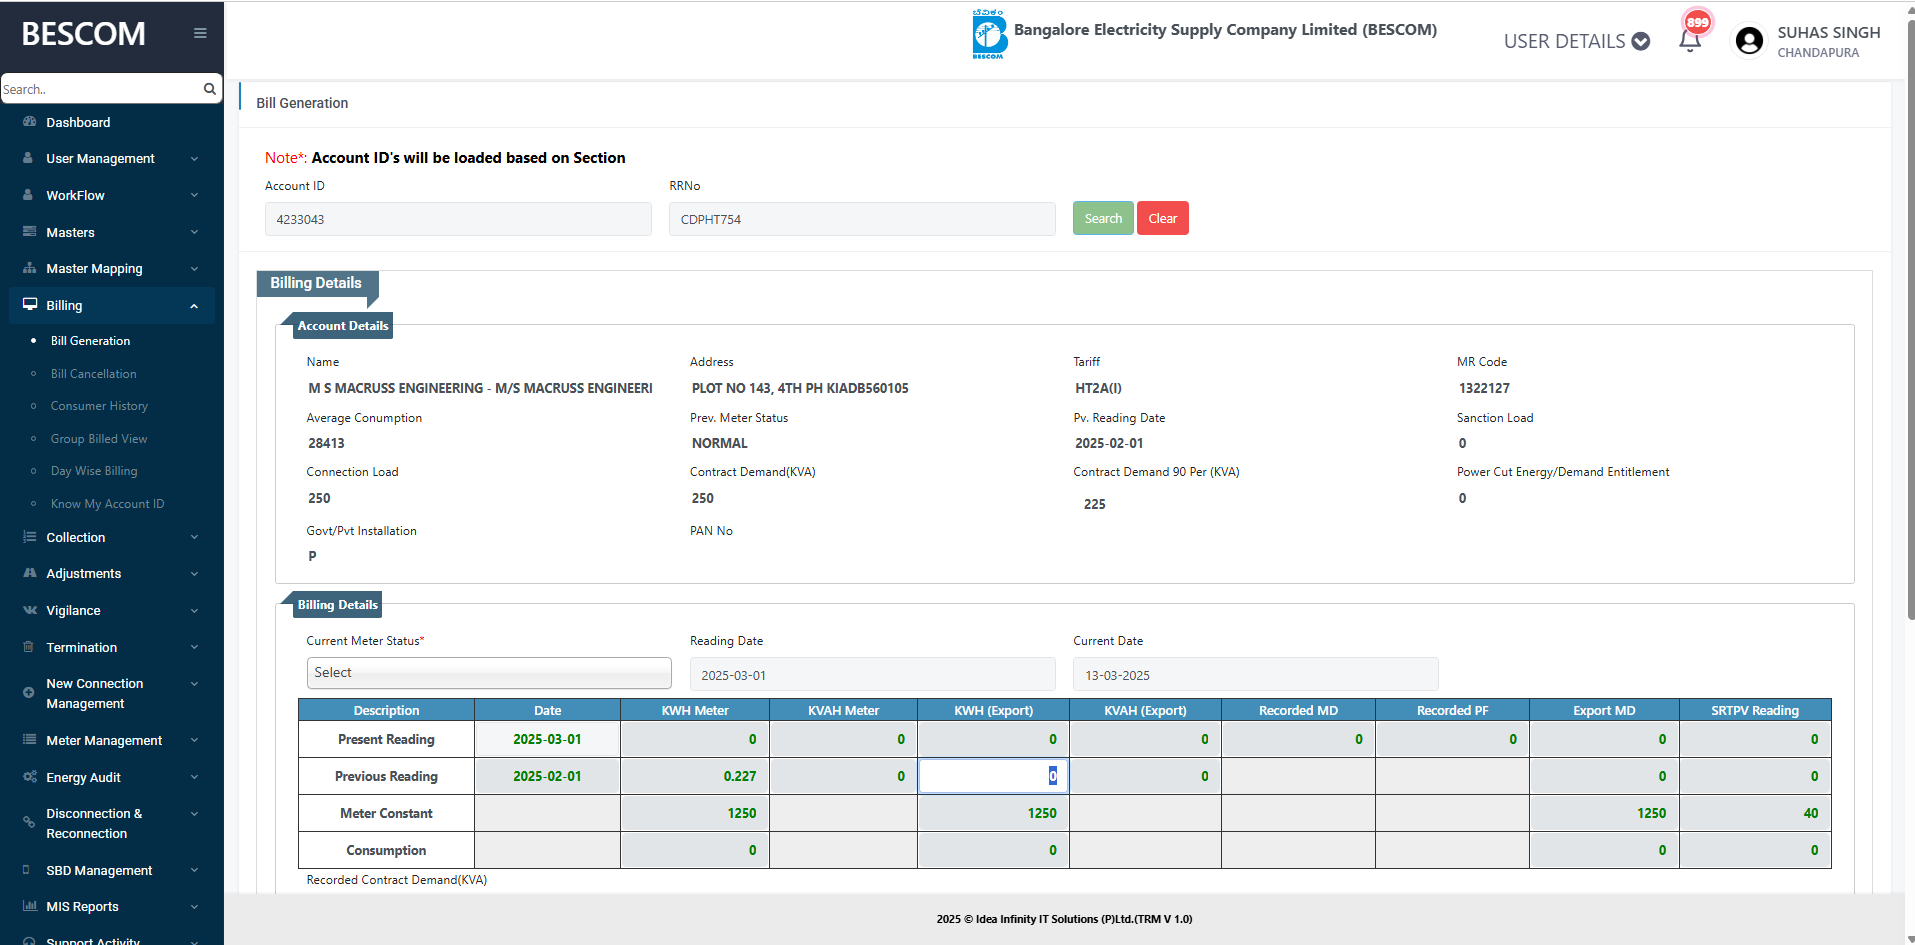1915x945 pixels.
Task: Click the Account ID input field
Action: pyautogui.click(x=458, y=219)
